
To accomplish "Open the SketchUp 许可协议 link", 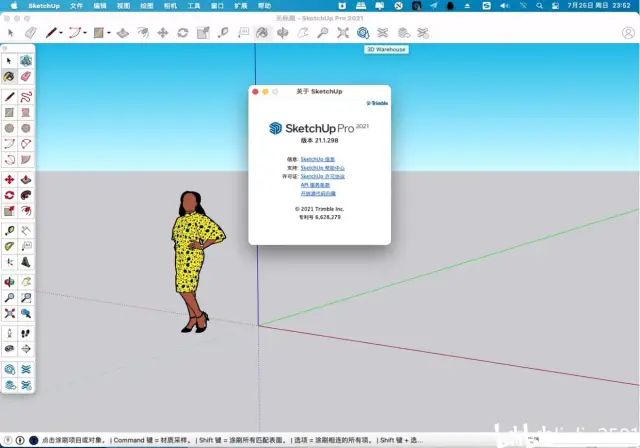I will pos(322,176).
